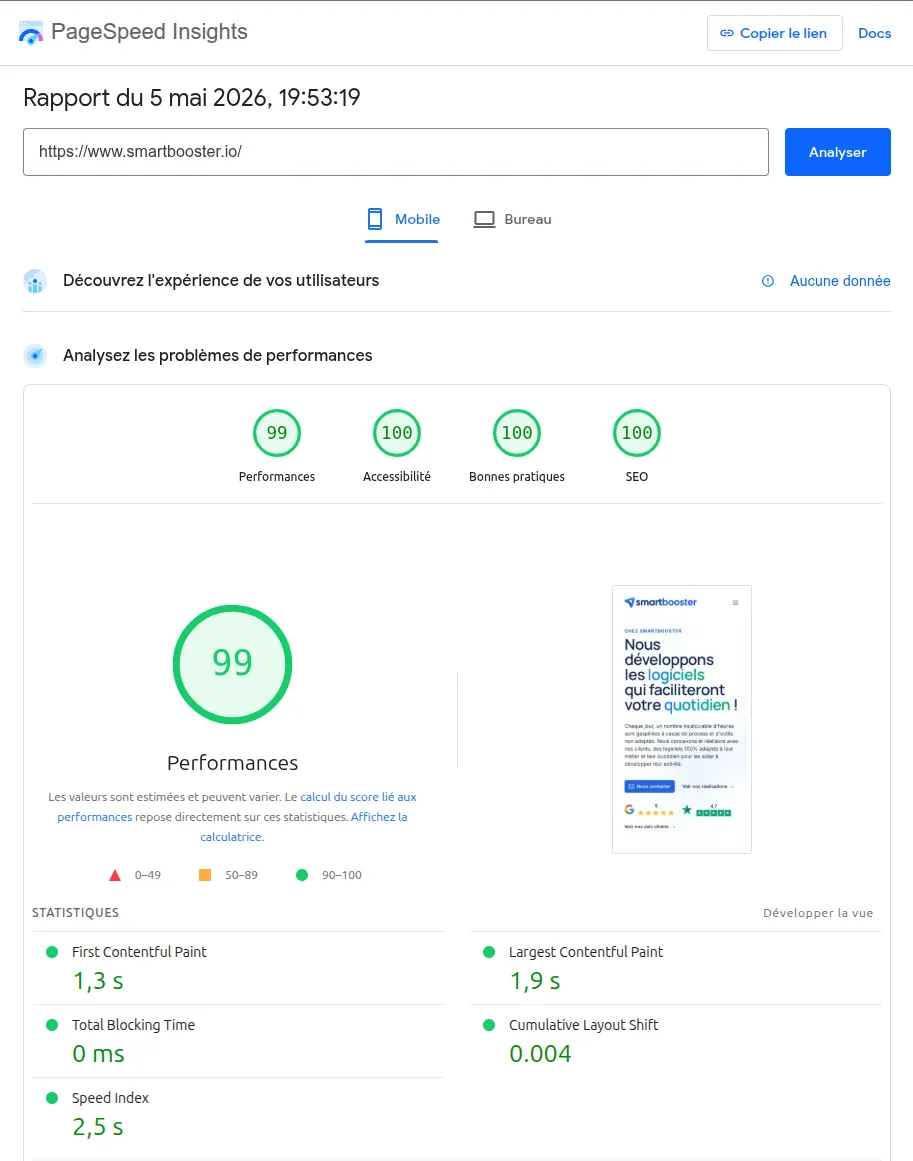Click the performance problems section icon

tap(35, 356)
